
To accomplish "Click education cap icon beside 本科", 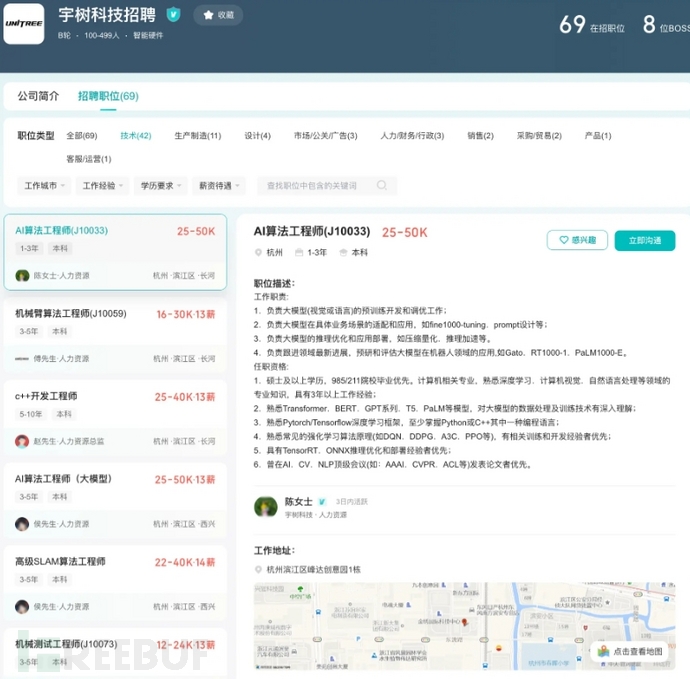I will tap(343, 253).
